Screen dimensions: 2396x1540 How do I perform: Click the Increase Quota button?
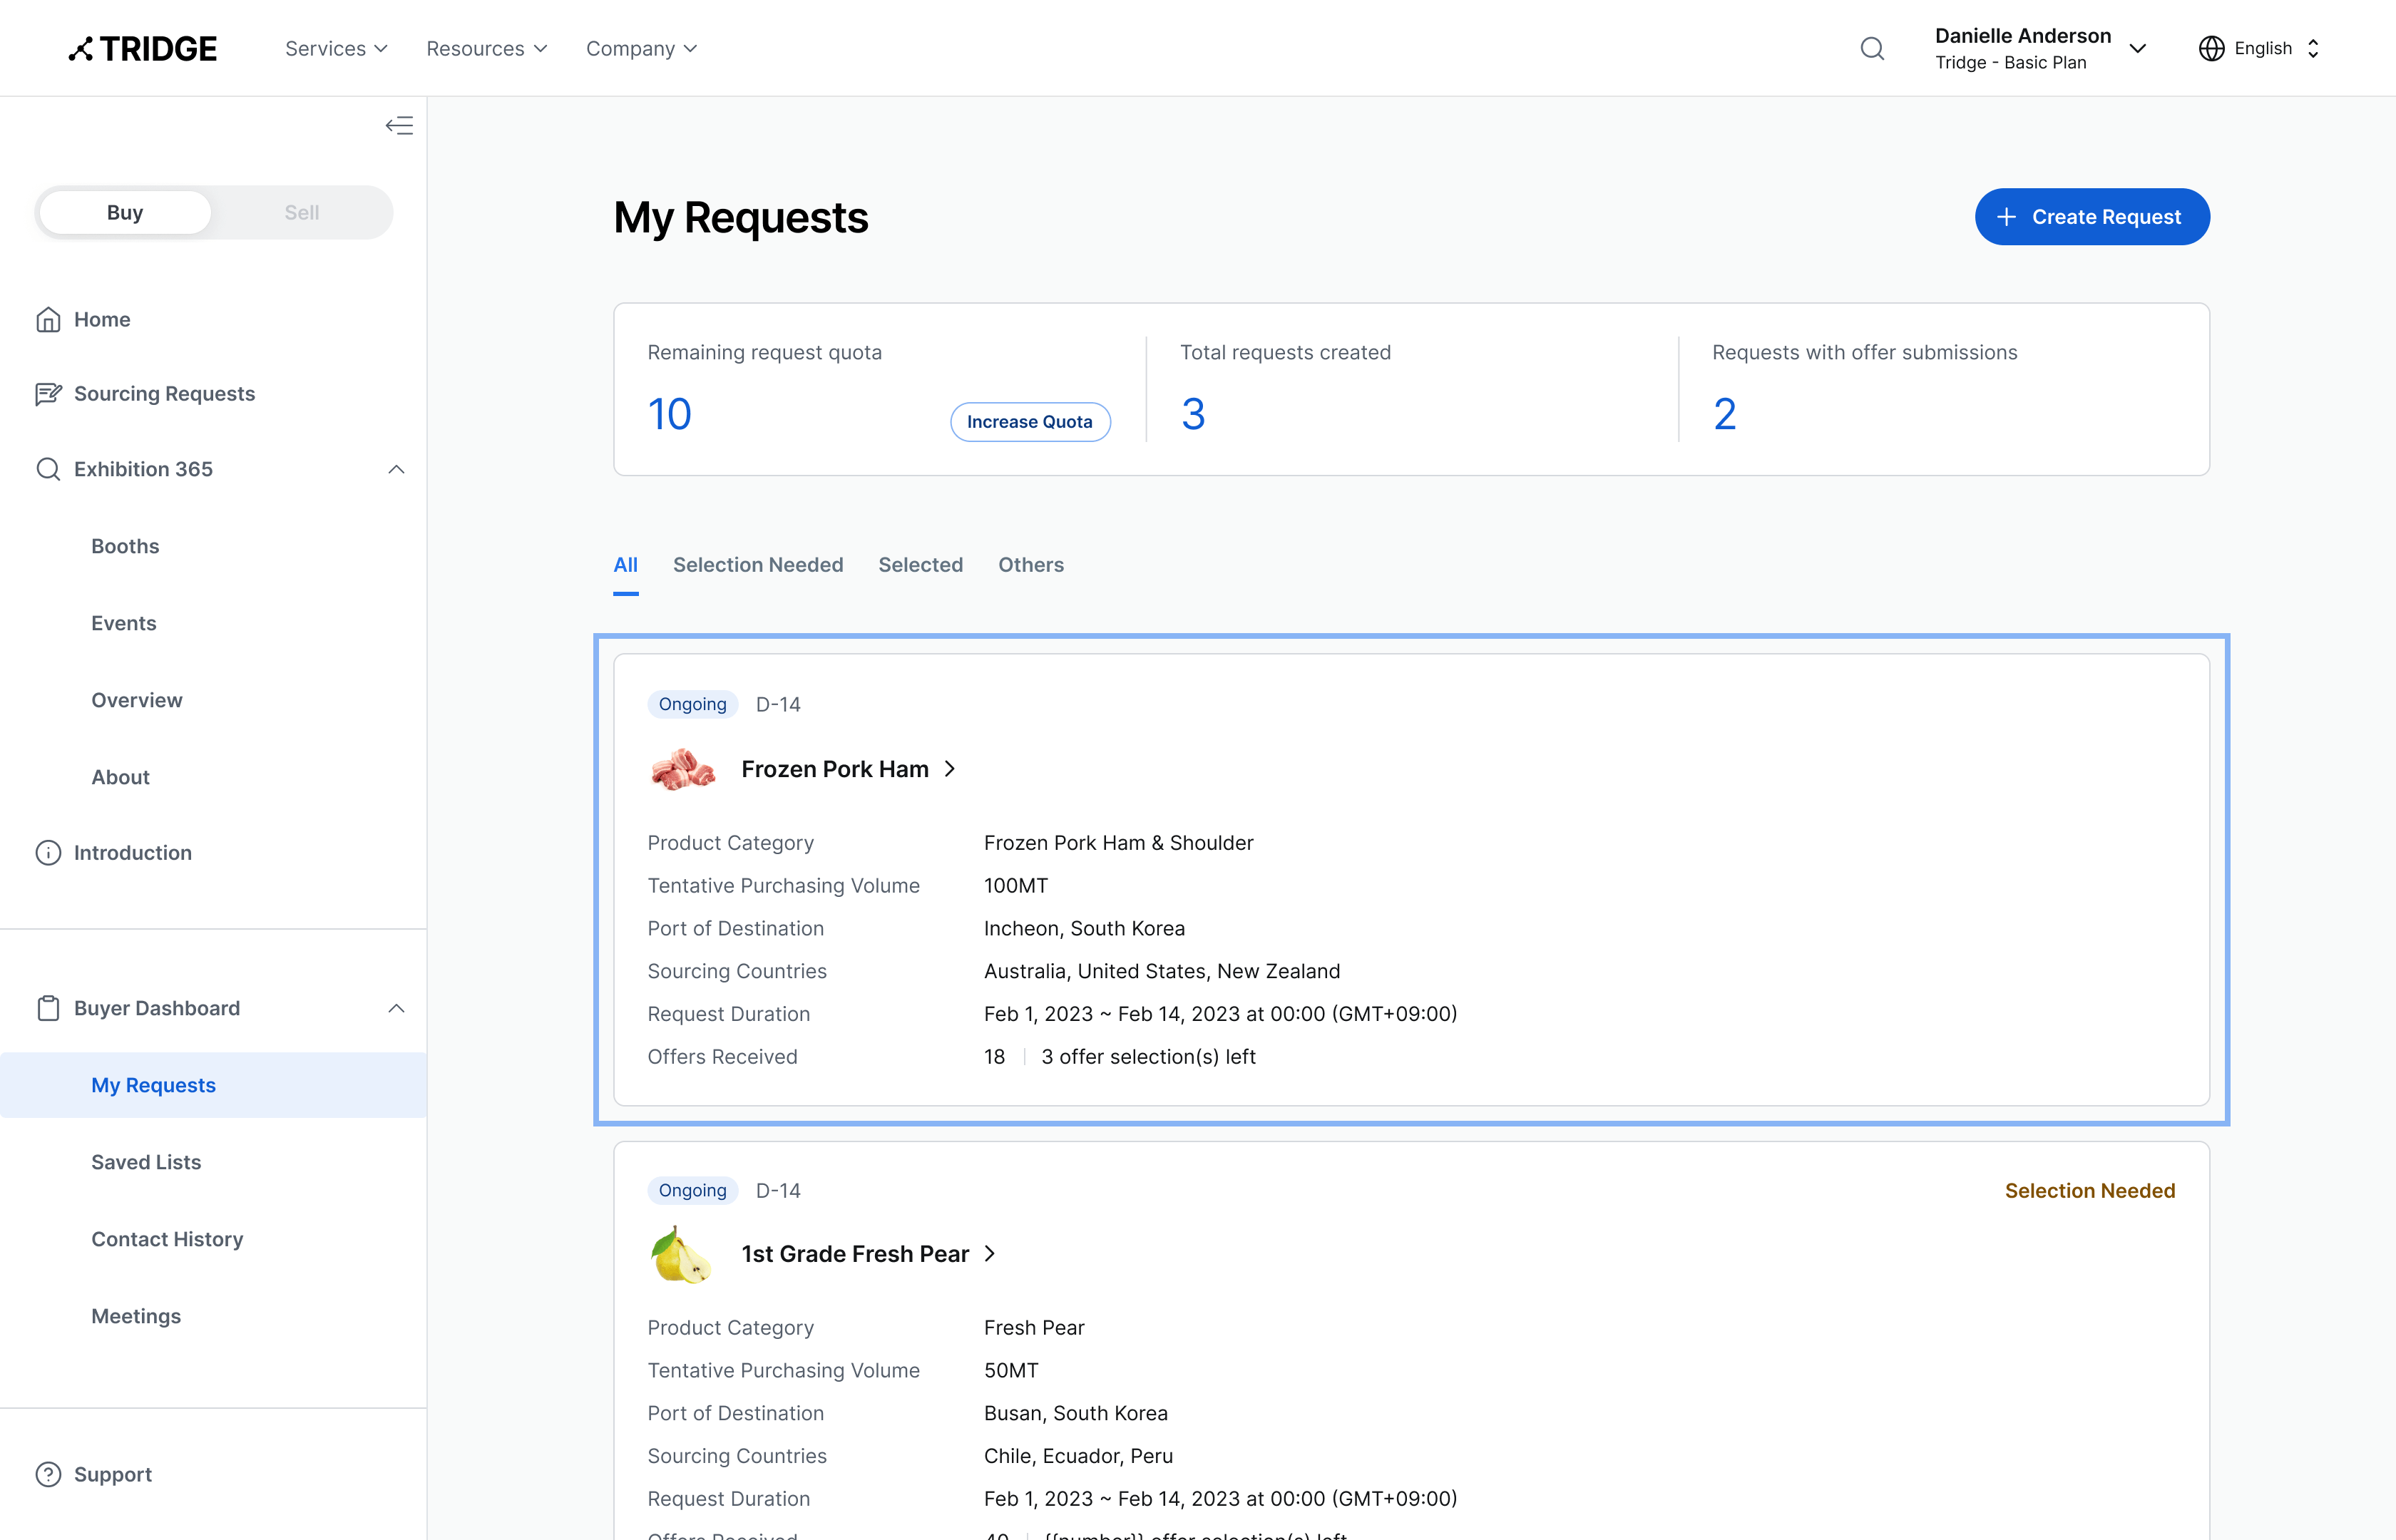(x=1030, y=422)
